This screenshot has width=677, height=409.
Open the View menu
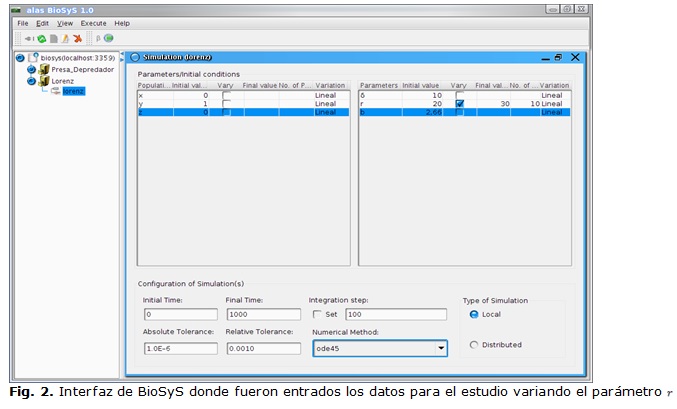65,23
